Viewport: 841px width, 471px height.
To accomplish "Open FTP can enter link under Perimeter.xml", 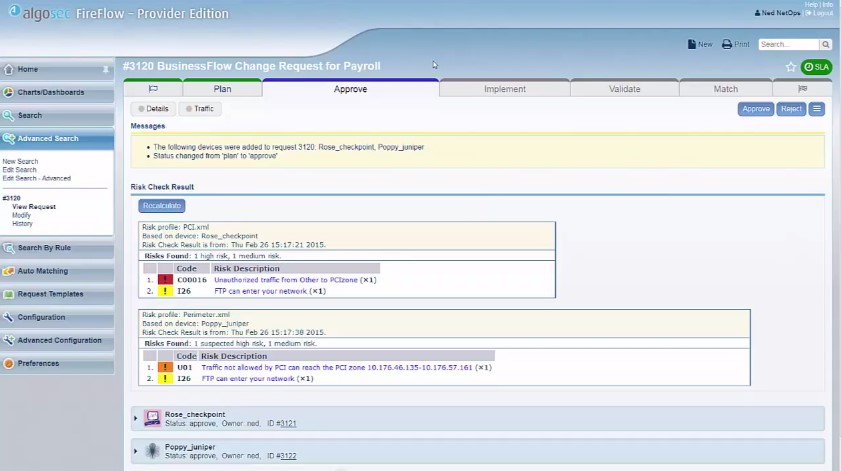I will pyautogui.click(x=248, y=379).
